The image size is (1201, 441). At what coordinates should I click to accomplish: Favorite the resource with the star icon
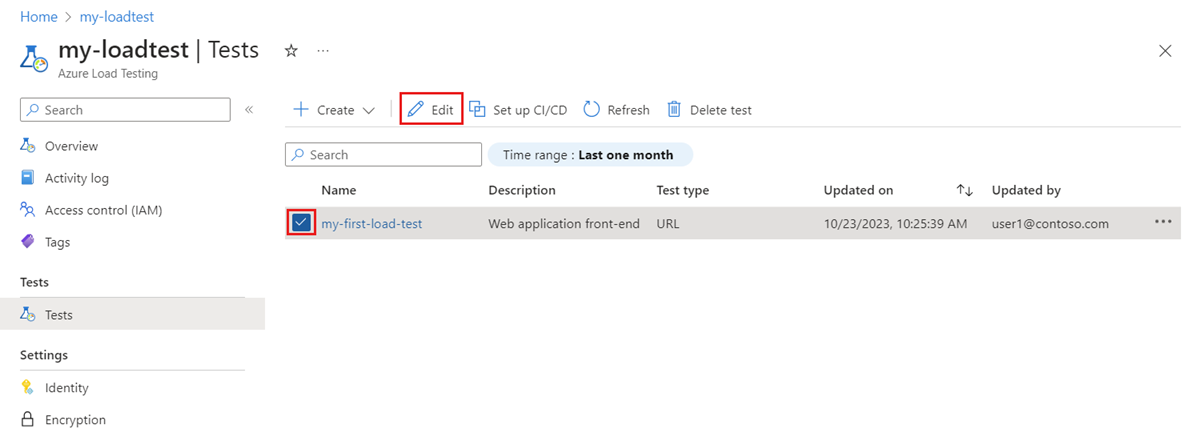(291, 50)
